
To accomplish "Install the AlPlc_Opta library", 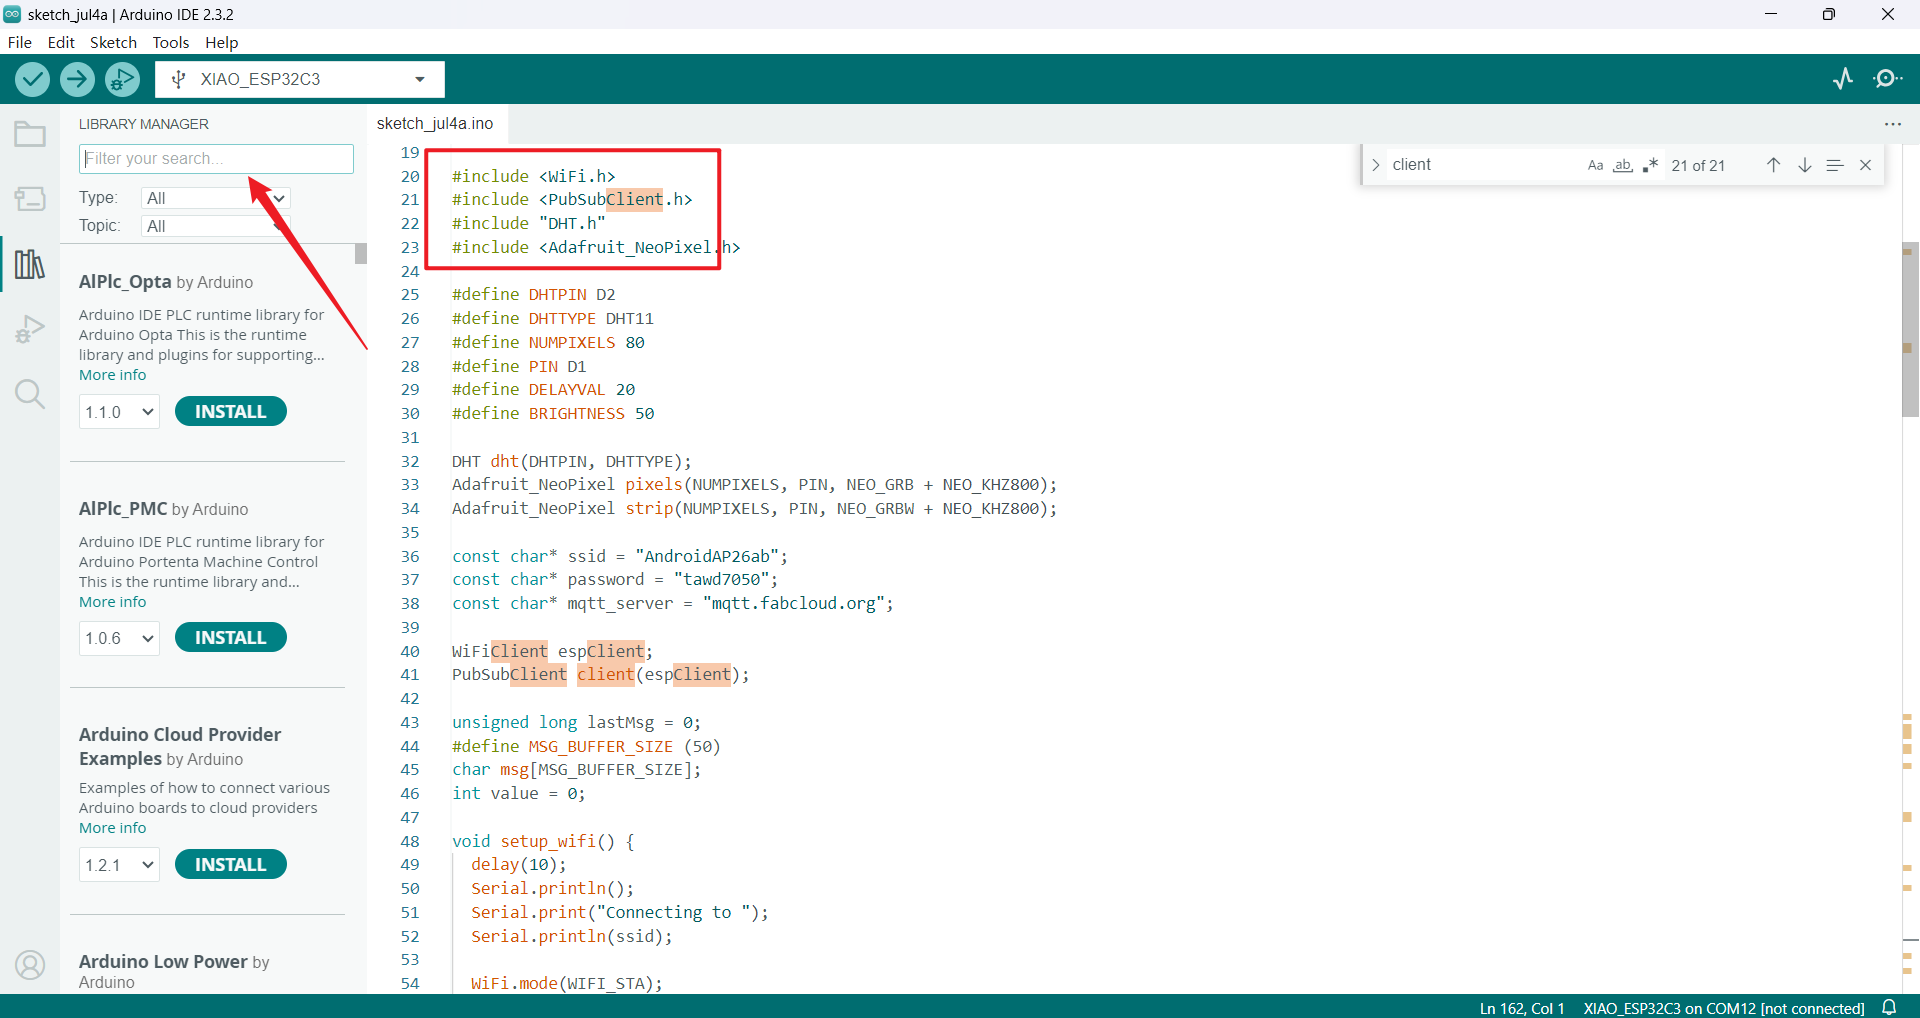I will click(x=231, y=411).
